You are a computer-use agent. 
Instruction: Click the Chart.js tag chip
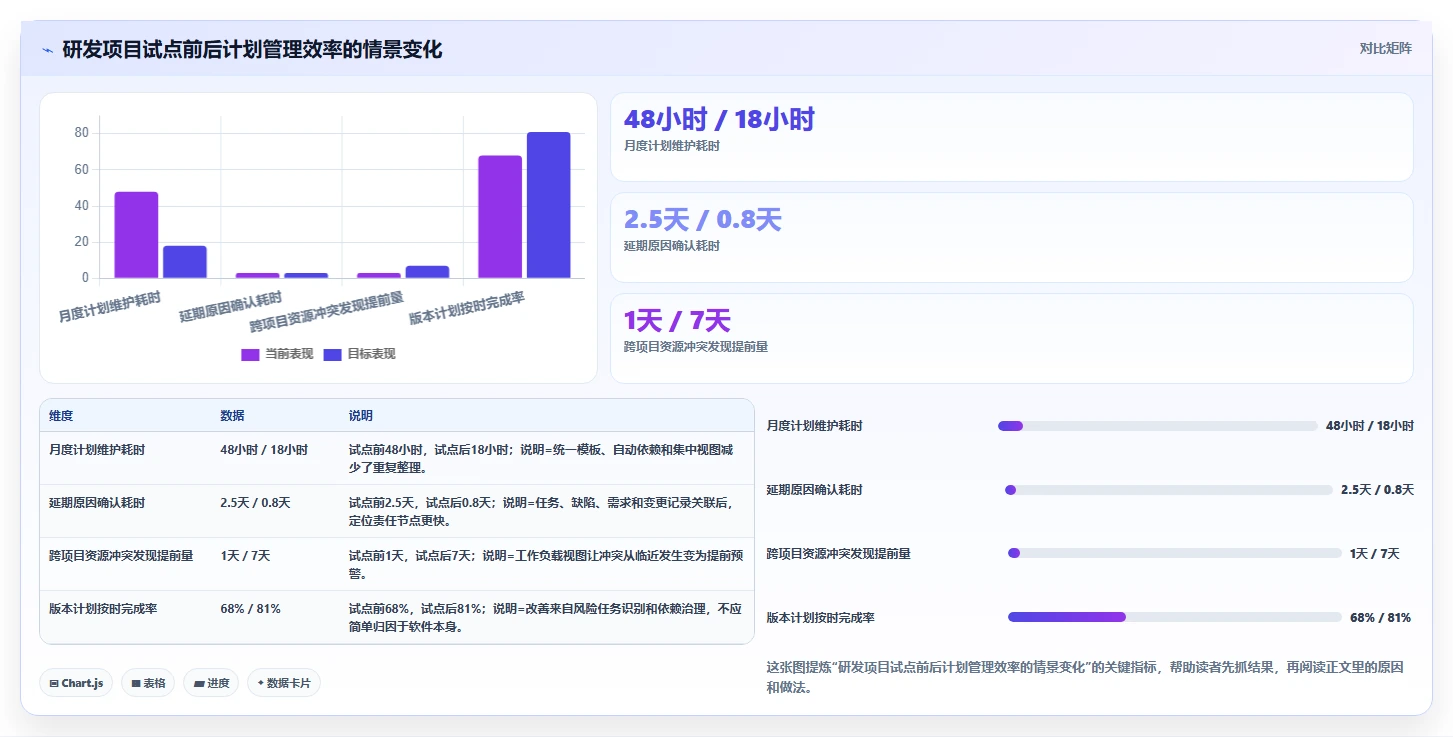click(x=76, y=683)
